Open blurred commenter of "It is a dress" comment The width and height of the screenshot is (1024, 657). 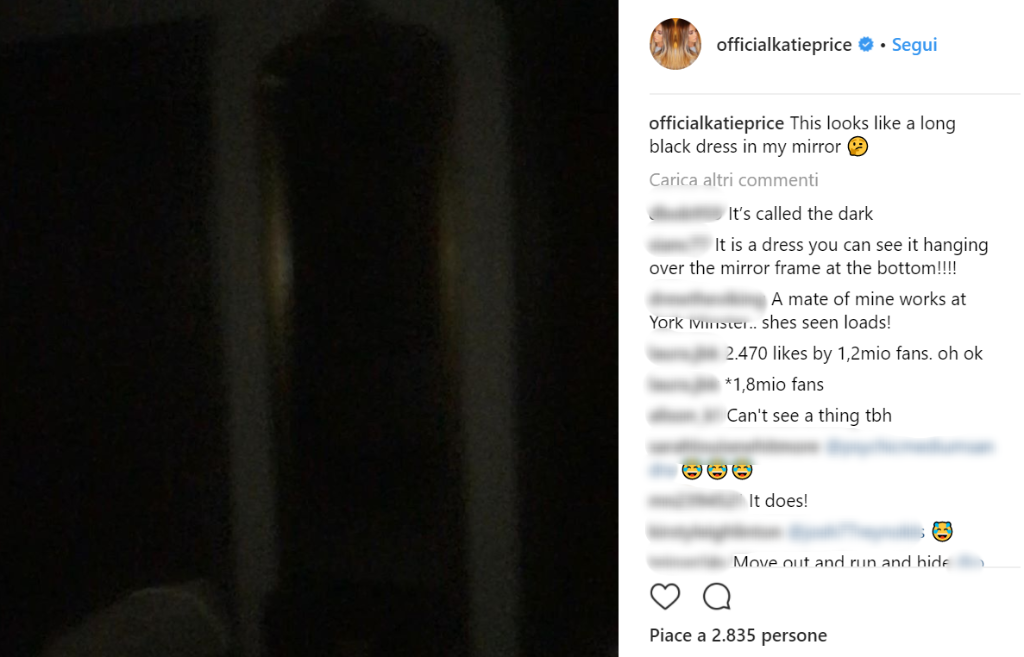pos(679,244)
